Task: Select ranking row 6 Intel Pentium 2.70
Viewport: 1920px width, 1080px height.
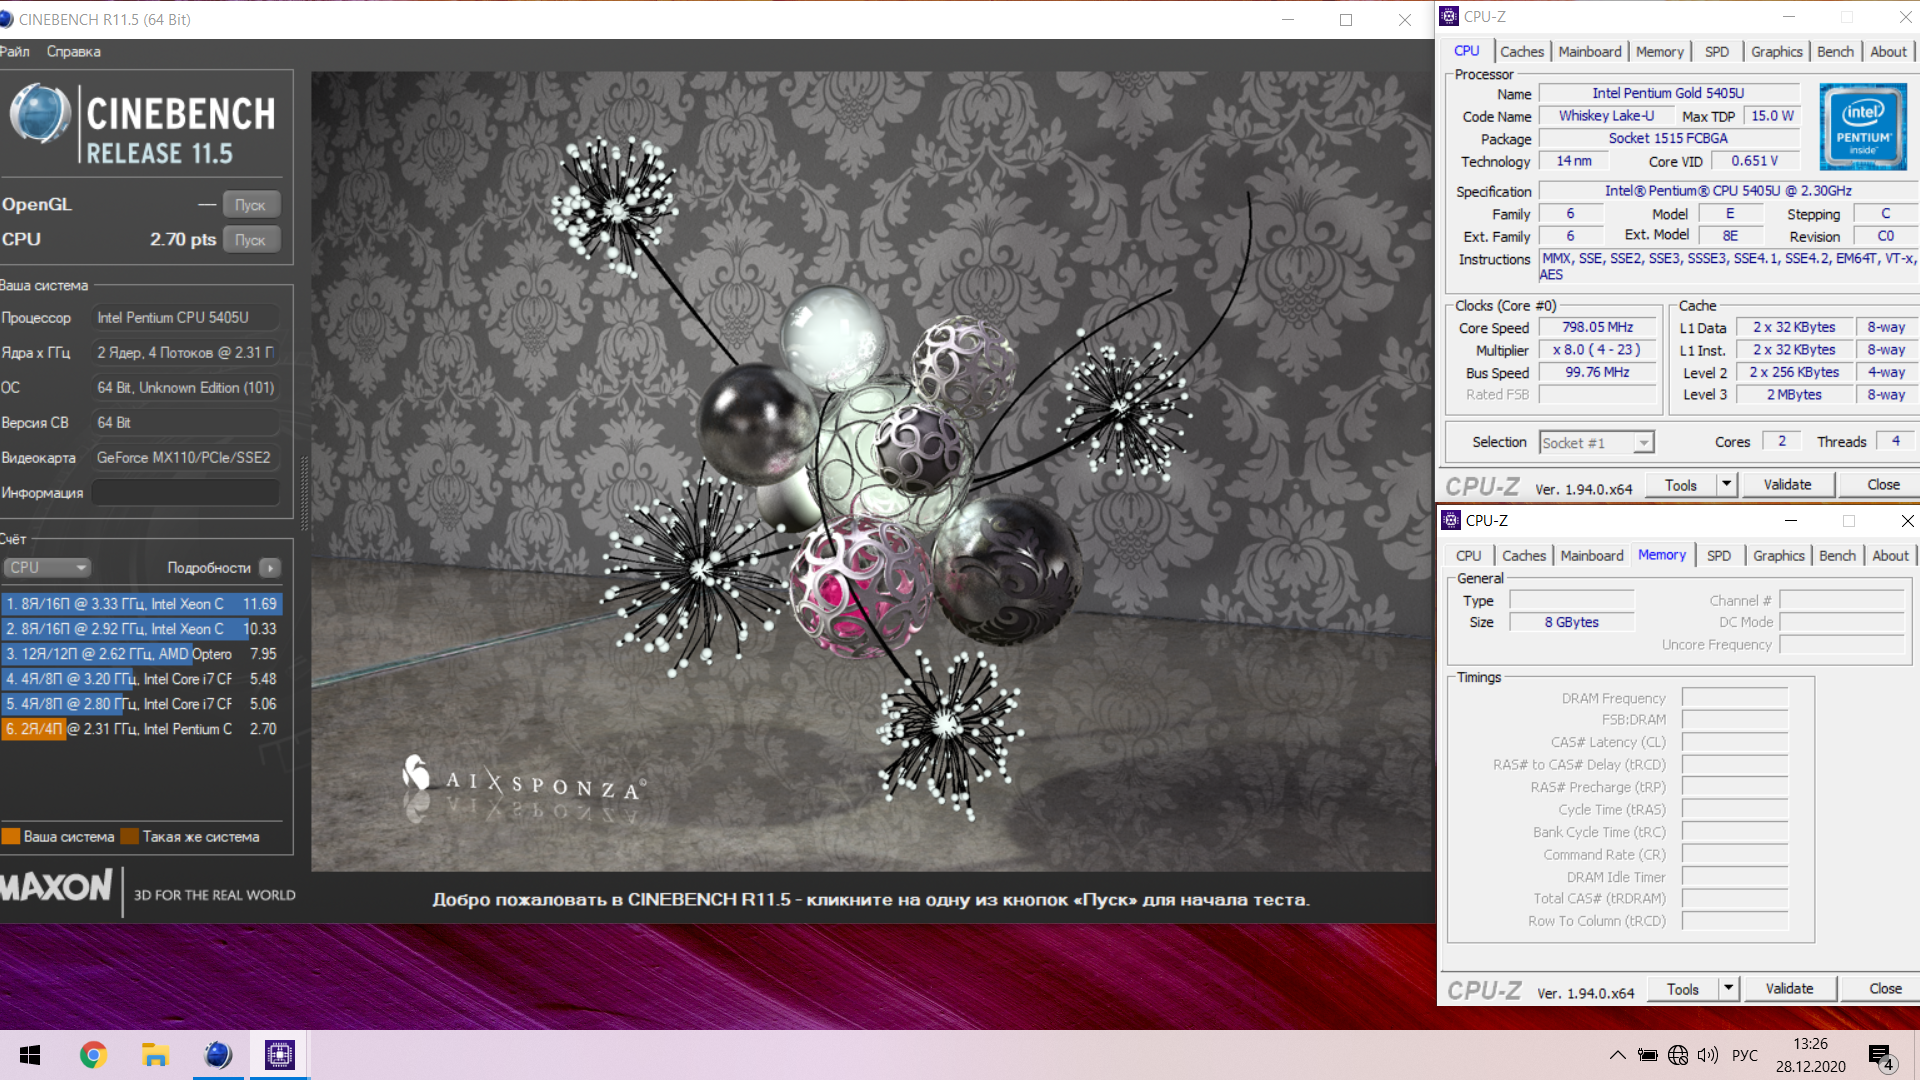Action: (x=141, y=729)
